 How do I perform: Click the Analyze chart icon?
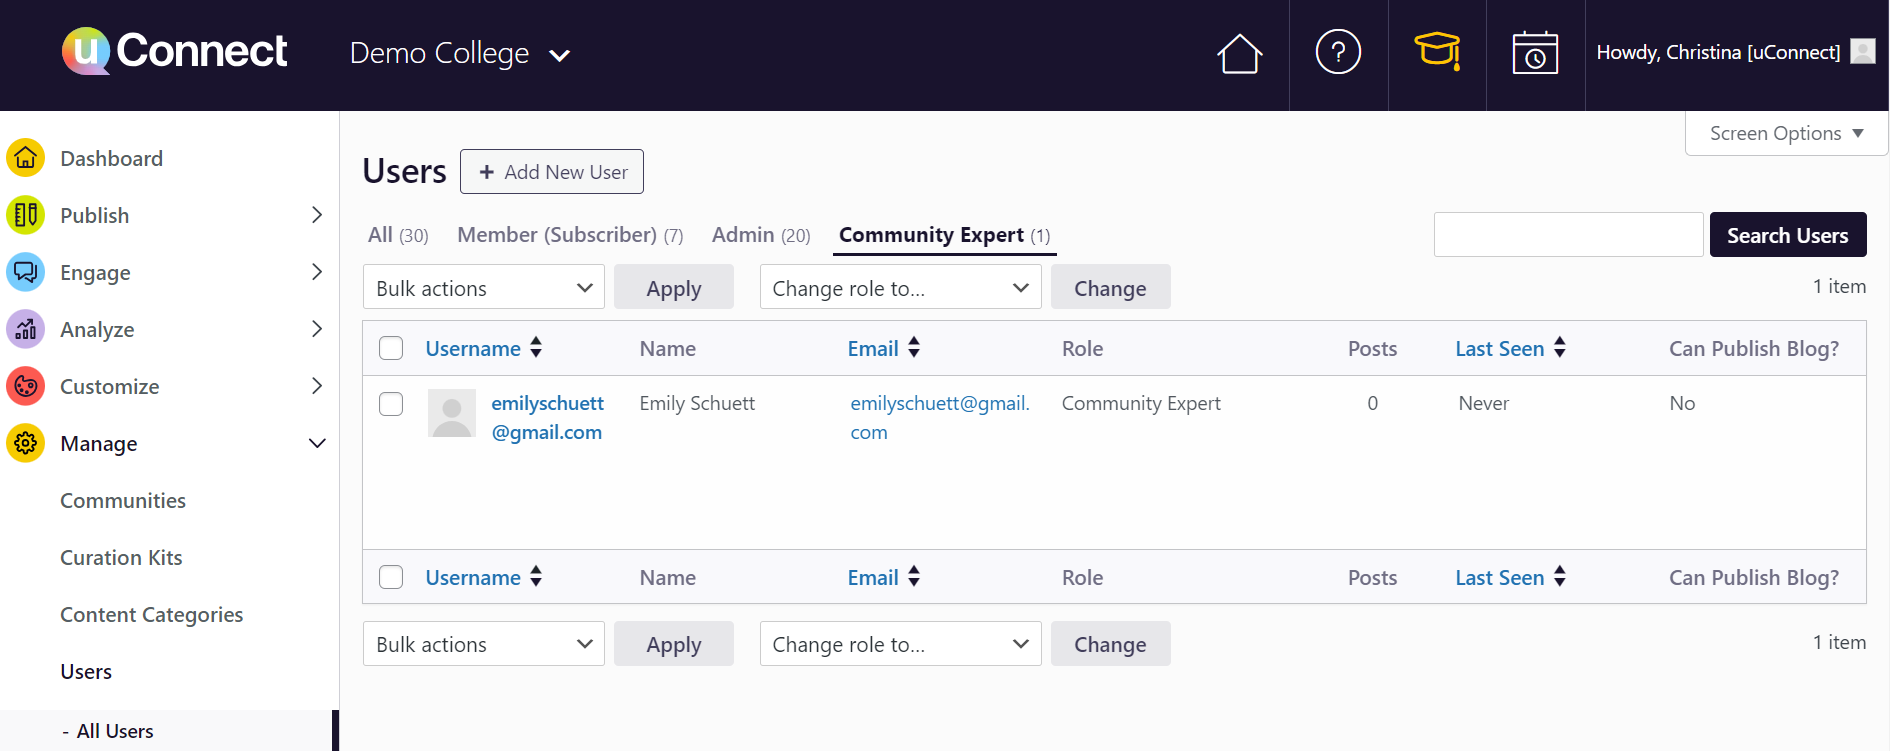click(x=26, y=329)
